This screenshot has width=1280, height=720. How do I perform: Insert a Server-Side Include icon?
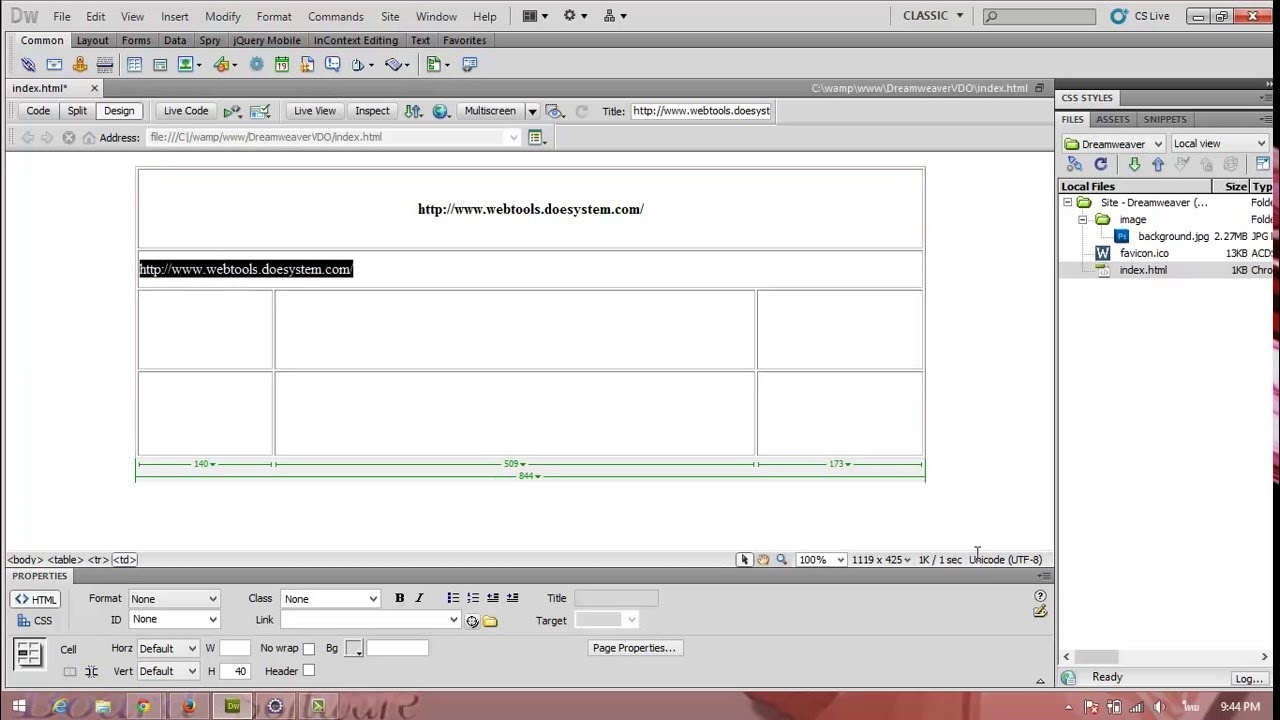pos(307,64)
